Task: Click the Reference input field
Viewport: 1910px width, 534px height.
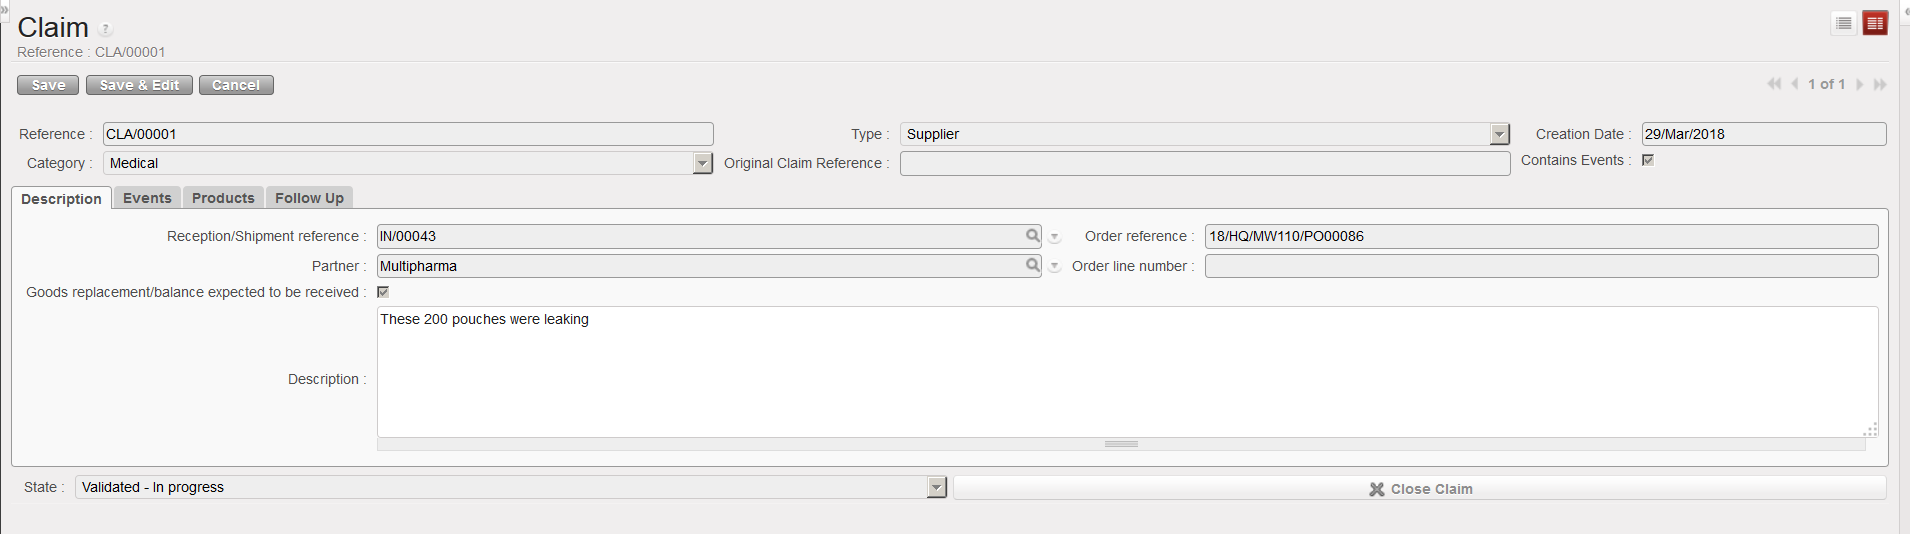Action: 408,134
